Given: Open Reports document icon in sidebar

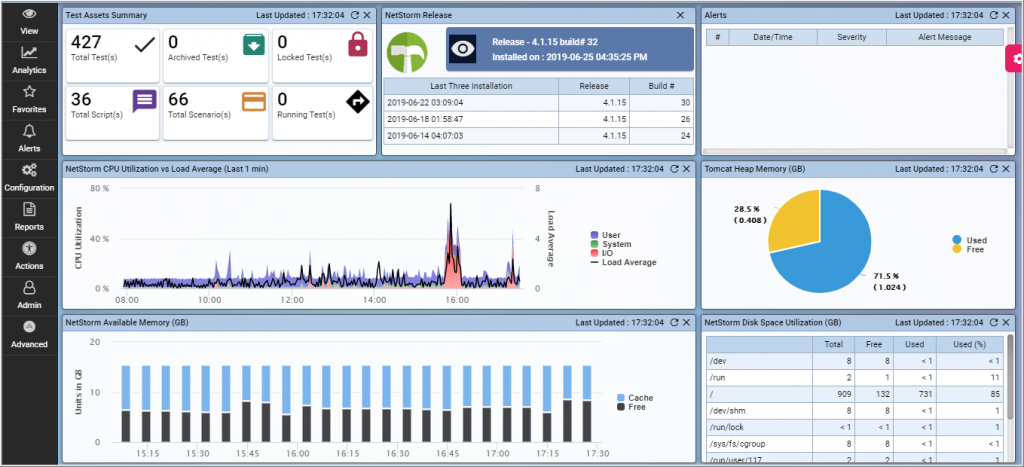Looking at the screenshot, I should pos(29,210).
